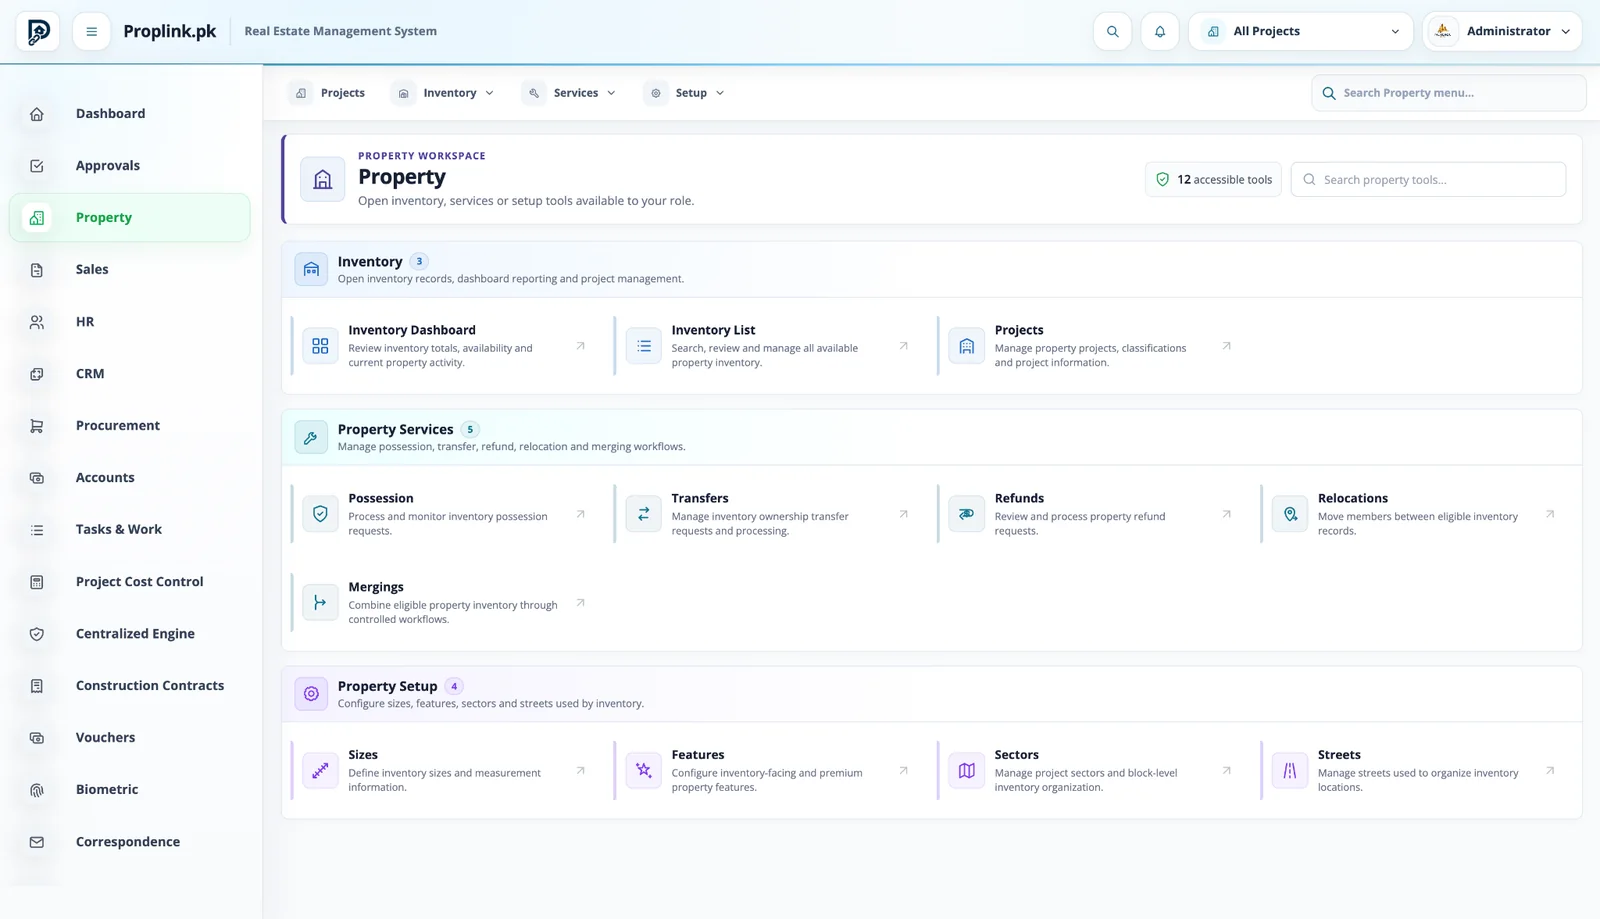Open the notifications bell
Image resolution: width=1600 pixels, height=919 pixels.
(1160, 32)
